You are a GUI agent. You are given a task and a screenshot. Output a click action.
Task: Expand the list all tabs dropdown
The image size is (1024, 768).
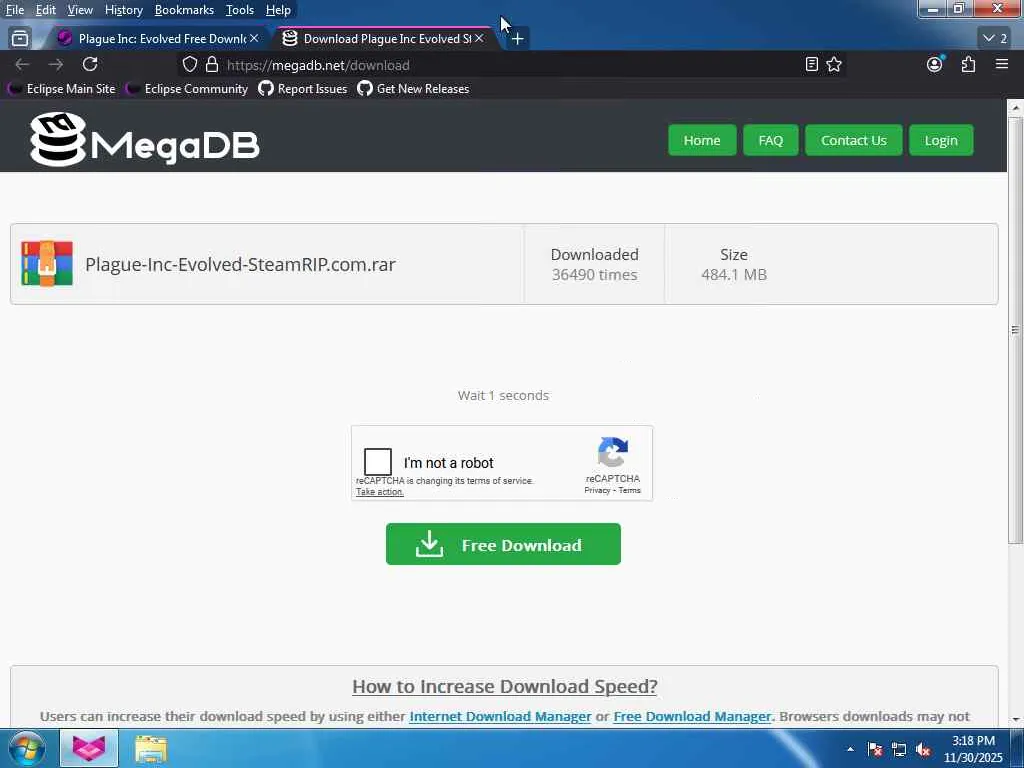coord(996,39)
